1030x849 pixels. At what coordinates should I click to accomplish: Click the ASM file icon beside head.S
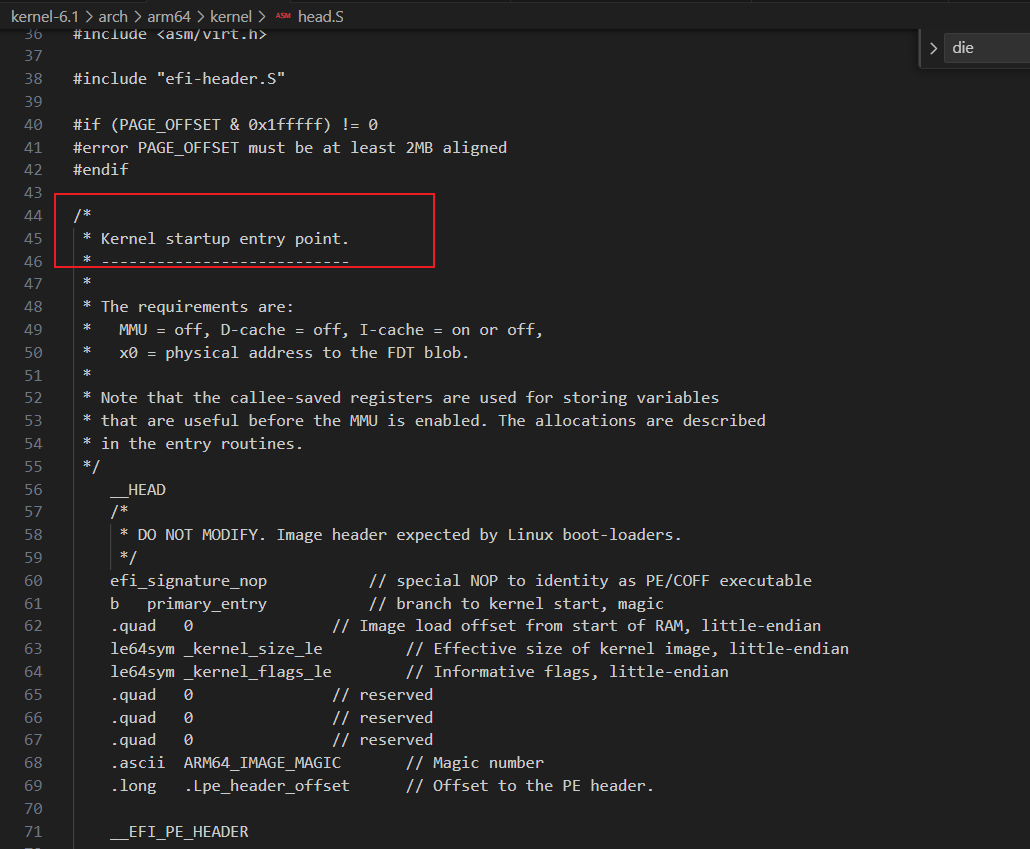[x=283, y=17]
